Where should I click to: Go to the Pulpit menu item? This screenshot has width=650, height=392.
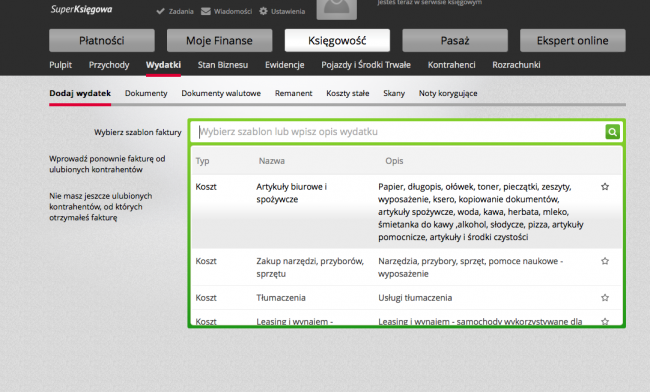tap(61, 65)
